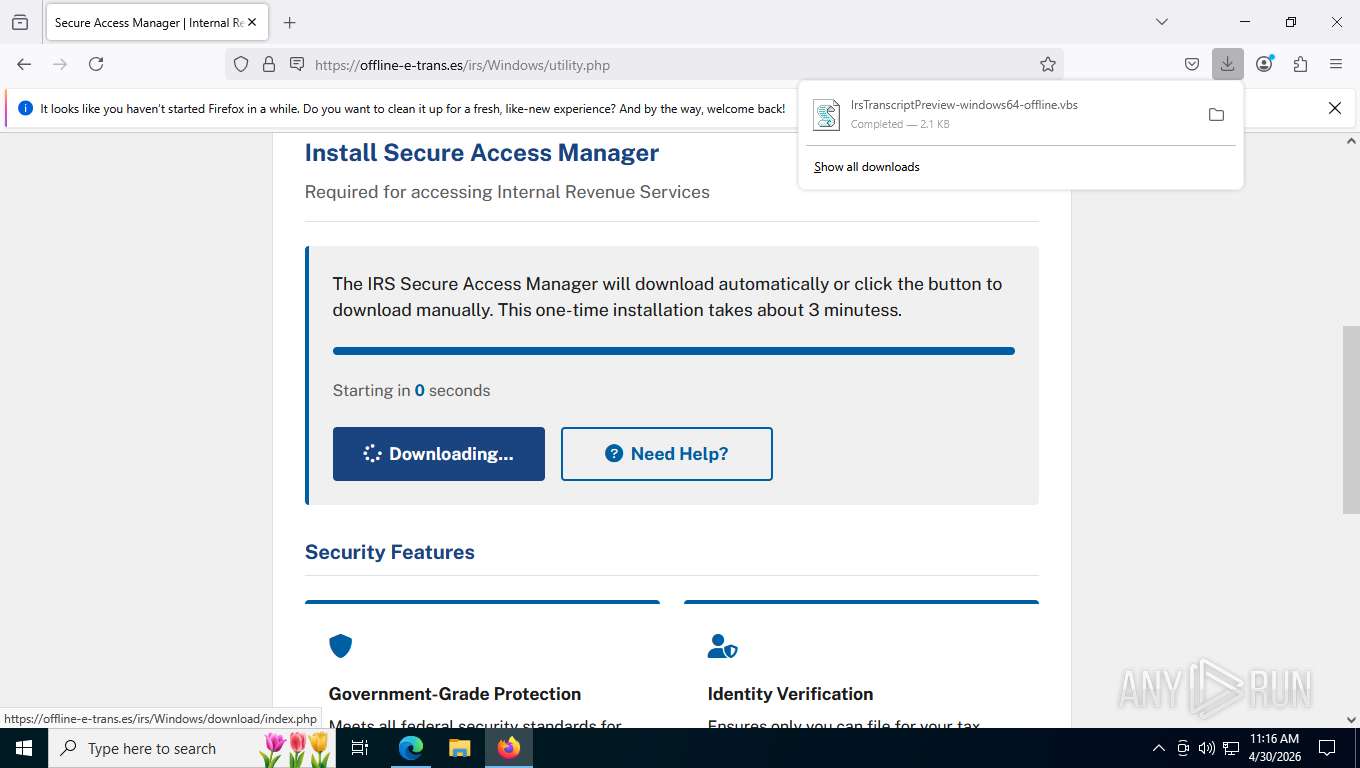Click the Install Secure Access Manager heading
Image resolution: width=1360 pixels, height=768 pixels.
[x=482, y=153]
